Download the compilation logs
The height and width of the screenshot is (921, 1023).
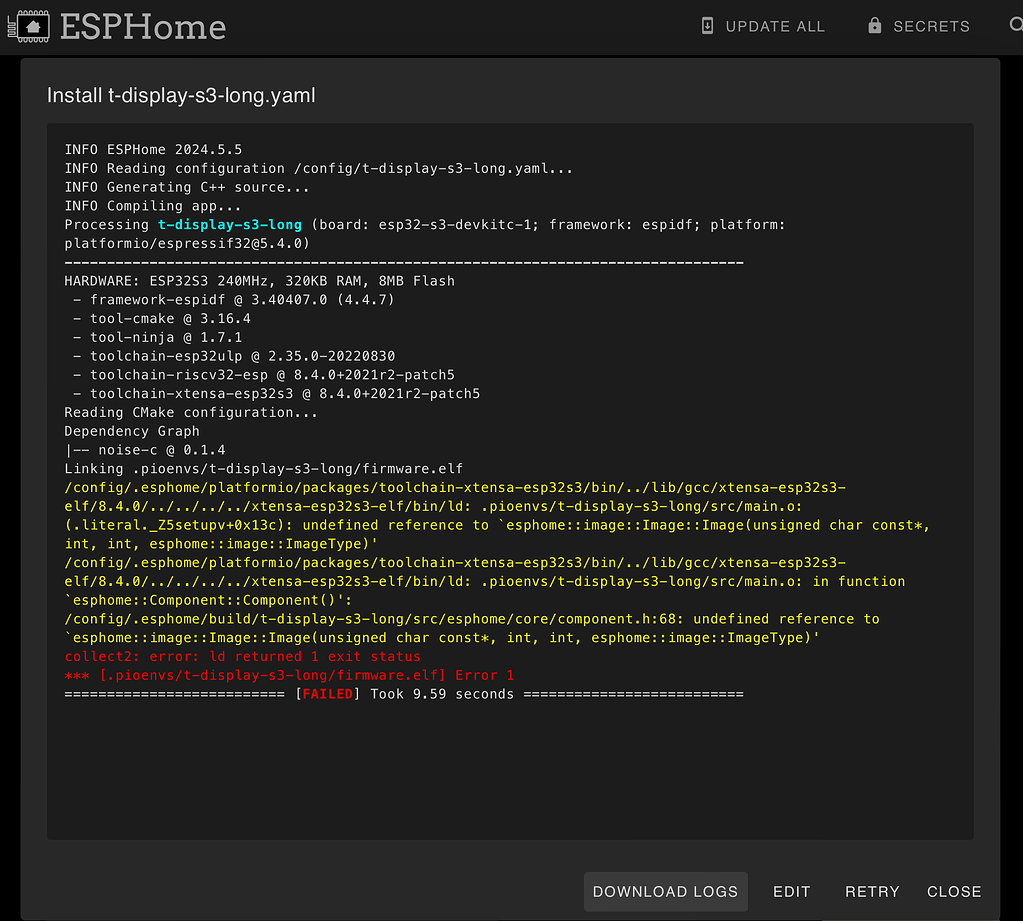pyautogui.click(x=665, y=891)
